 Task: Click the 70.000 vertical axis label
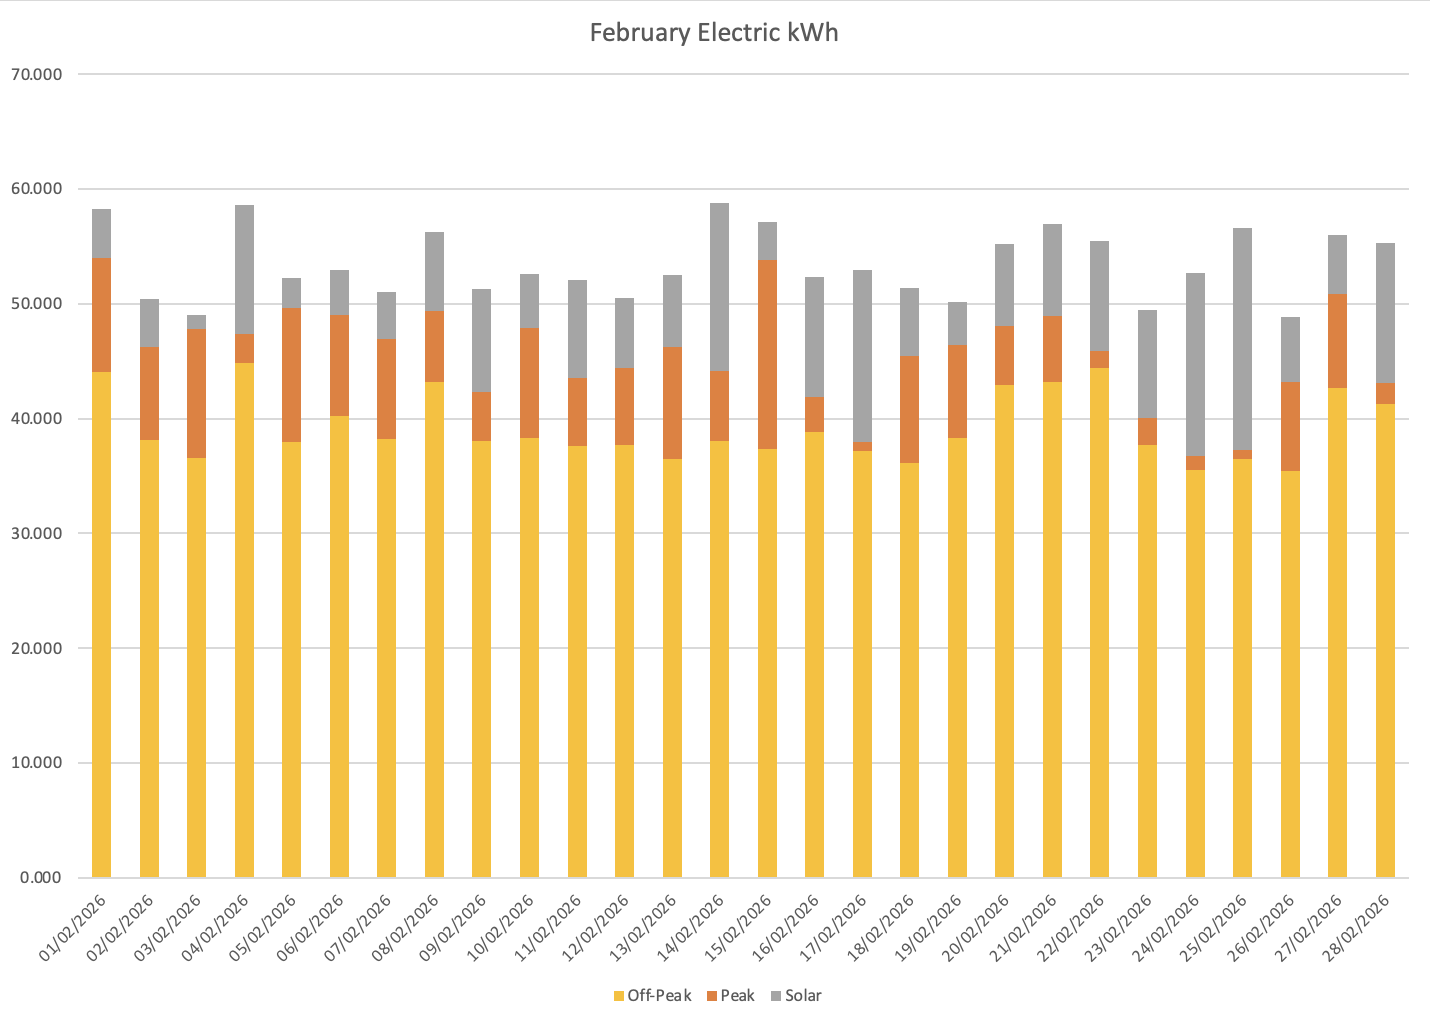(x=35, y=74)
